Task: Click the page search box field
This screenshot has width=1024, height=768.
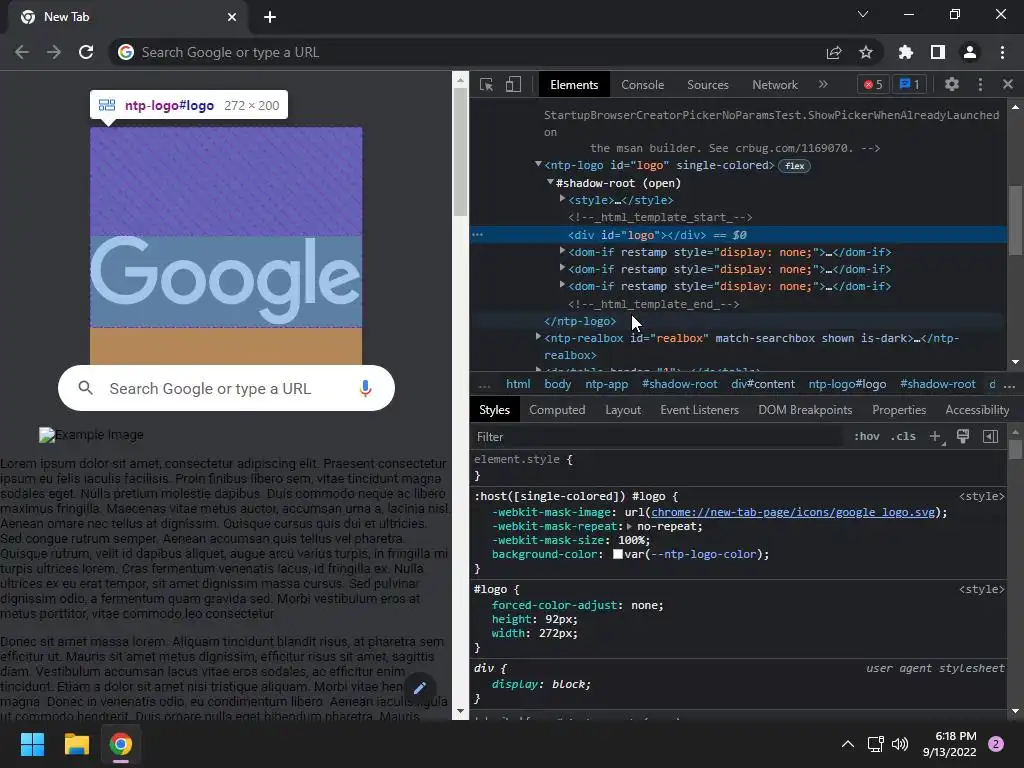Action: click(x=226, y=389)
